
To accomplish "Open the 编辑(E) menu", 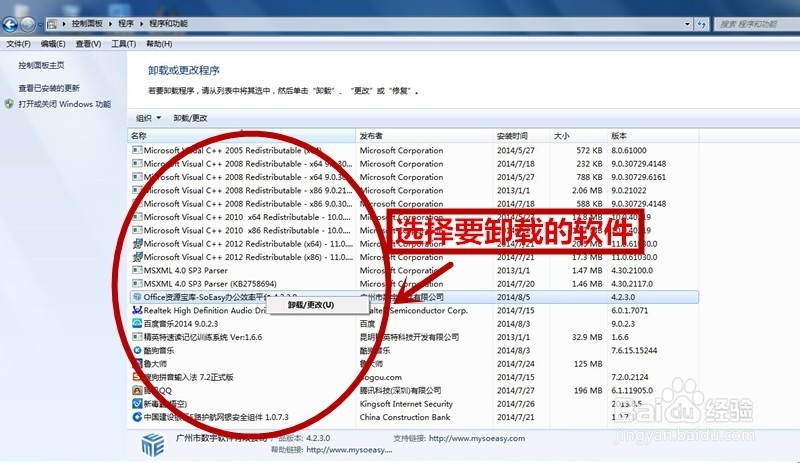I will point(53,44).
